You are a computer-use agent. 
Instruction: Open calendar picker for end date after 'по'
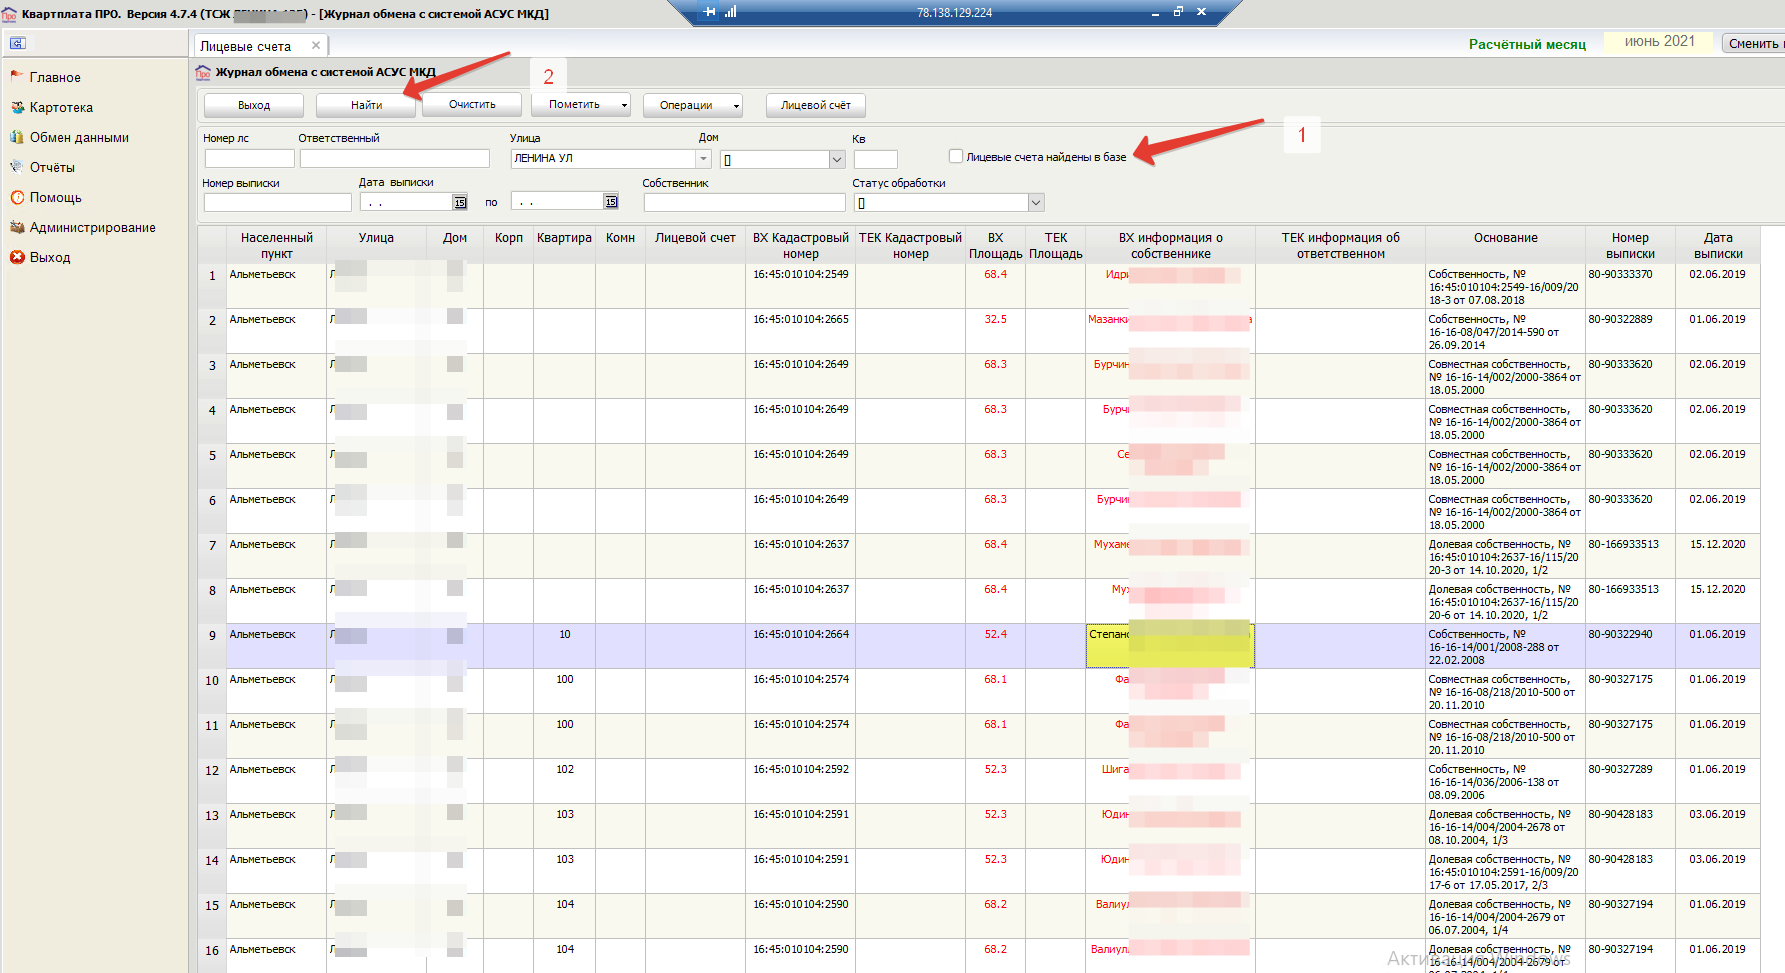click(611, 202)
